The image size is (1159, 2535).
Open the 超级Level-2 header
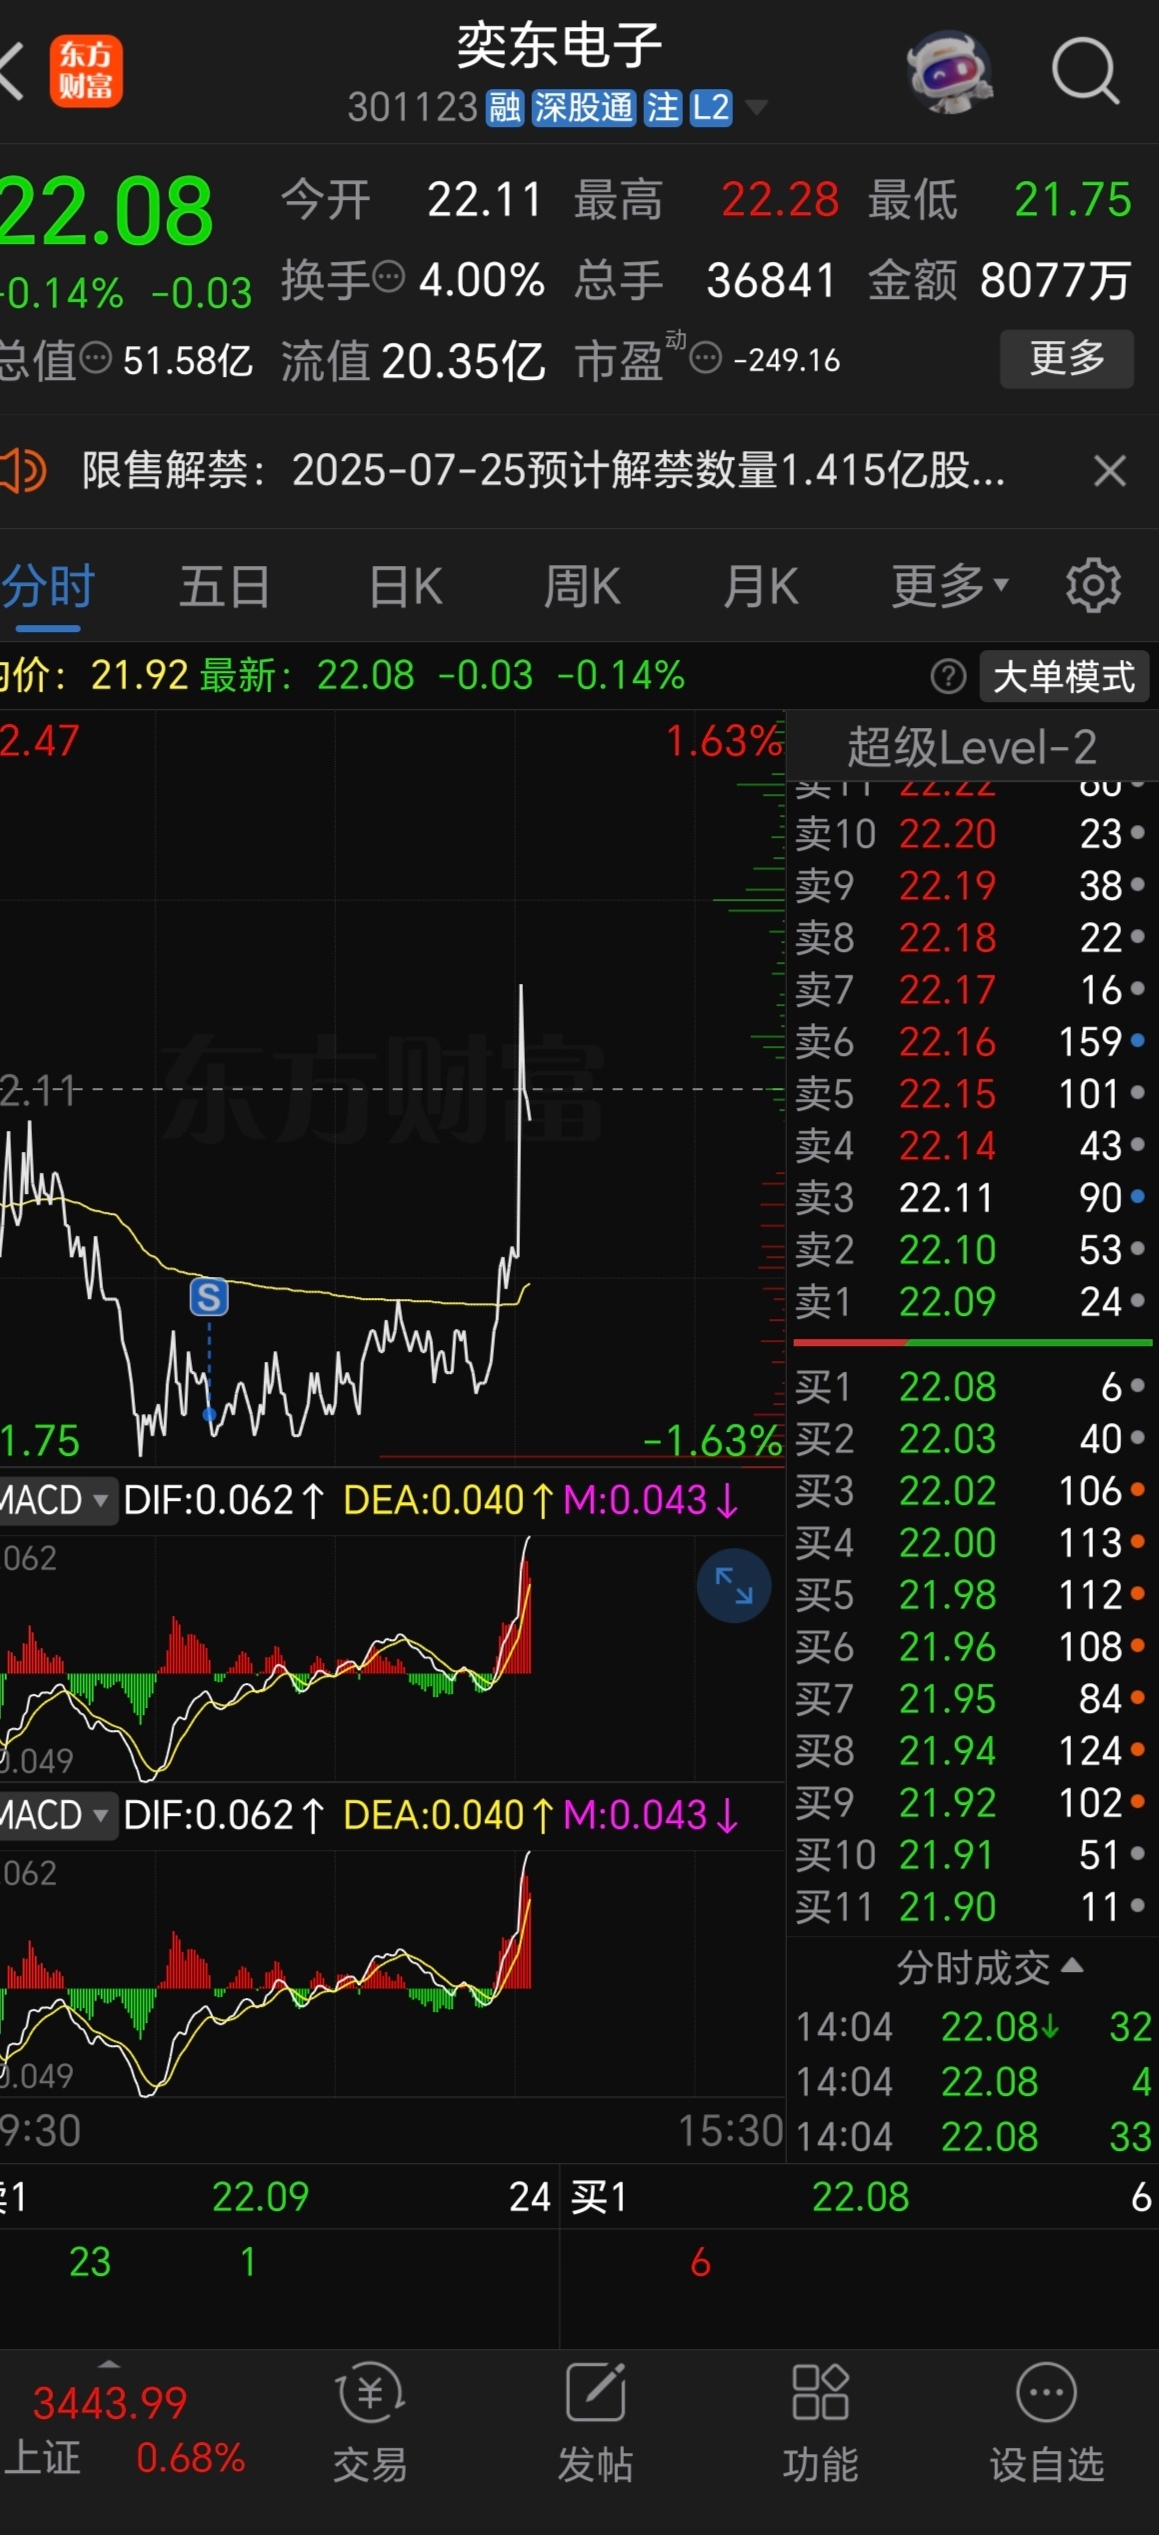[972, 747]
